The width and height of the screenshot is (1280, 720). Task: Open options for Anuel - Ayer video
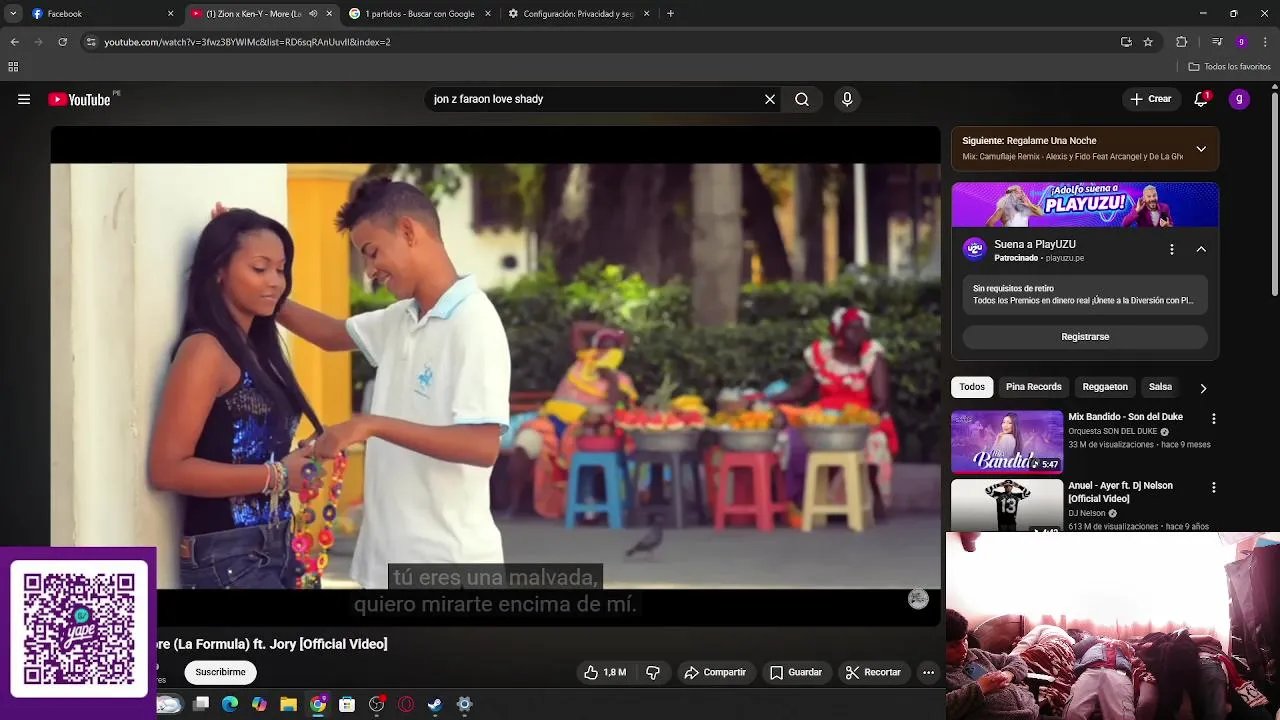1214,488
